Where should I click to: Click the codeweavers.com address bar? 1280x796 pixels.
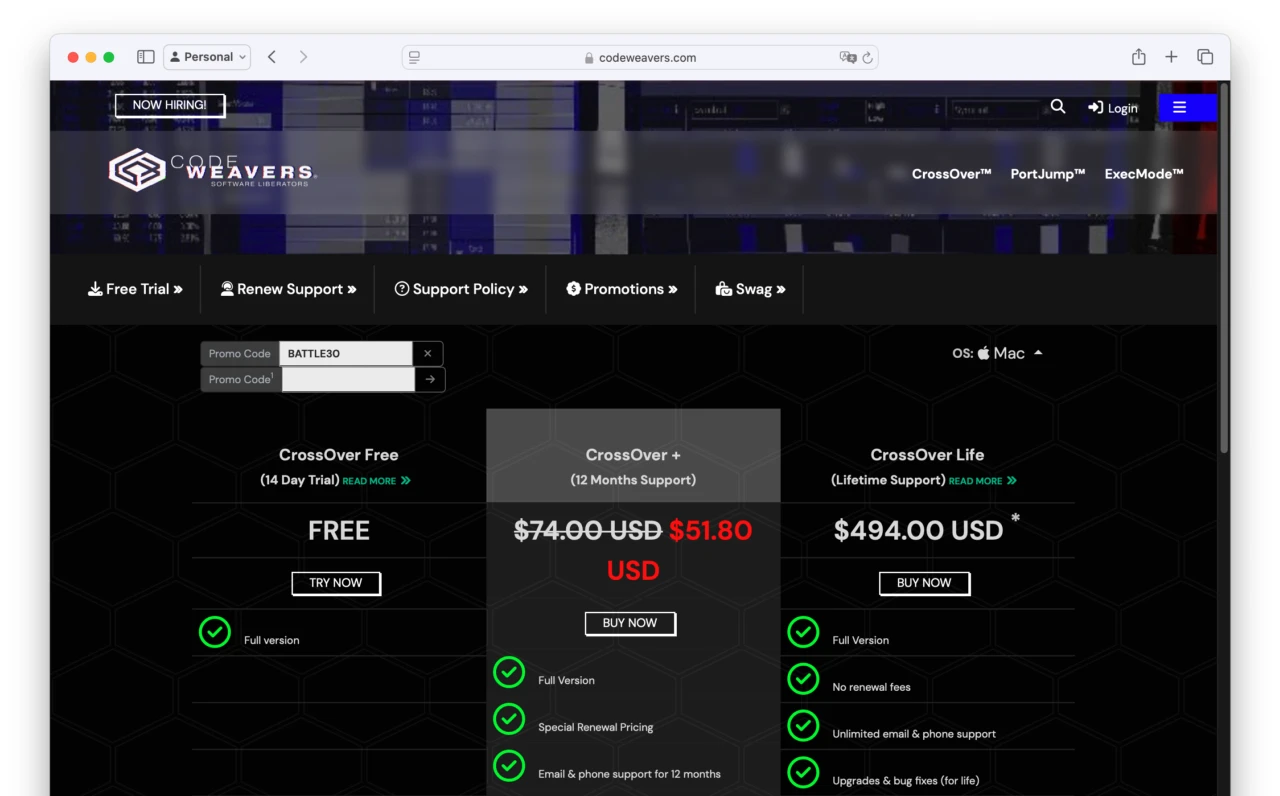(x=641, y=58)
